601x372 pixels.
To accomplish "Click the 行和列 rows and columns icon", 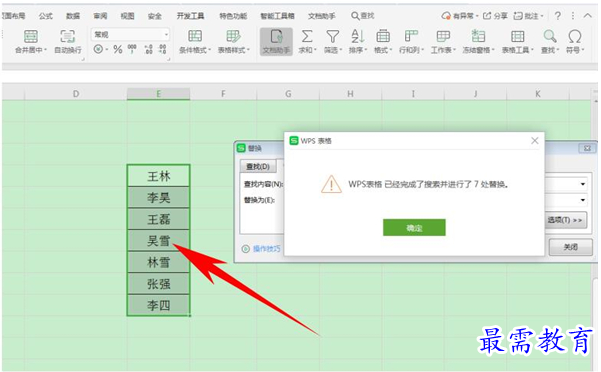I will click(x=411, y=36).
